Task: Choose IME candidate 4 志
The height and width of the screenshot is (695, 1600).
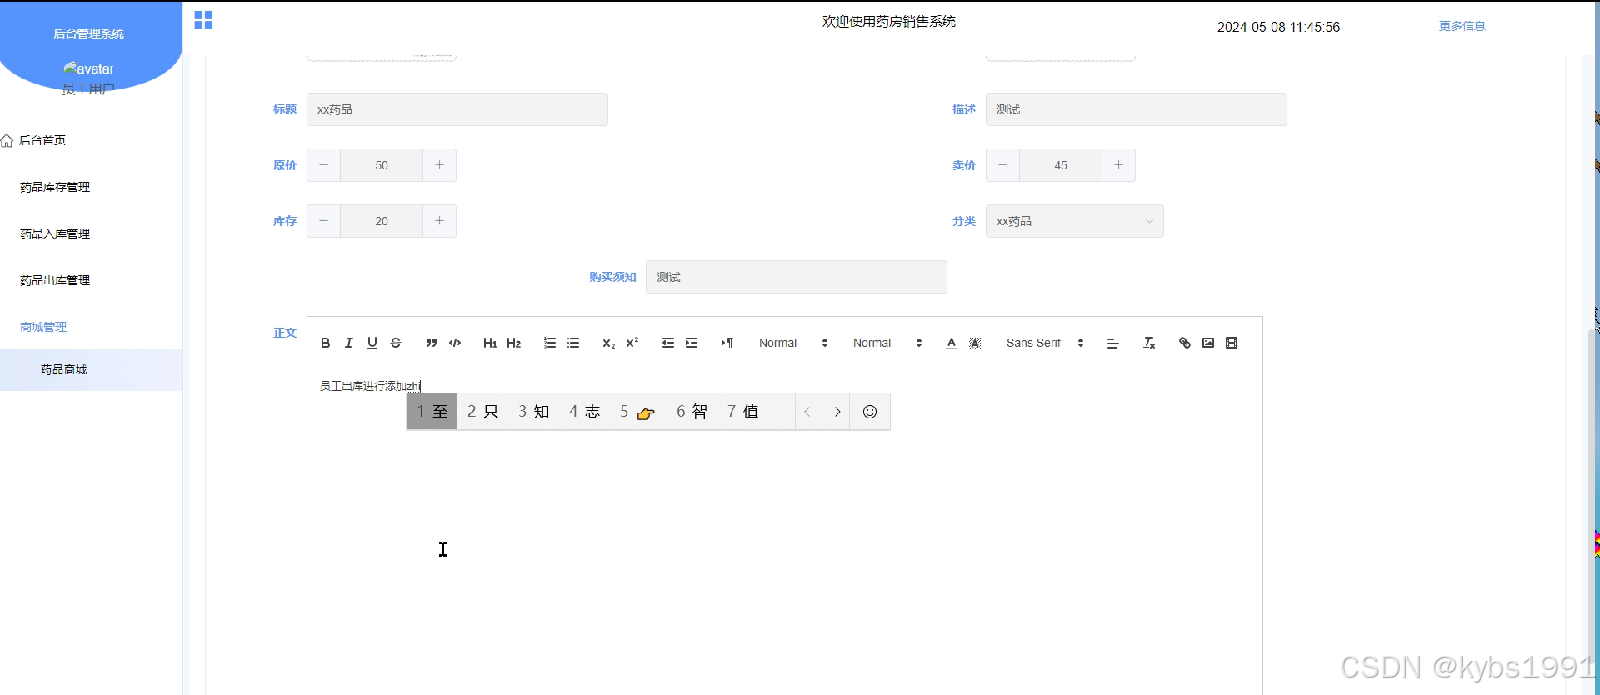Action: tap(585, 411)
